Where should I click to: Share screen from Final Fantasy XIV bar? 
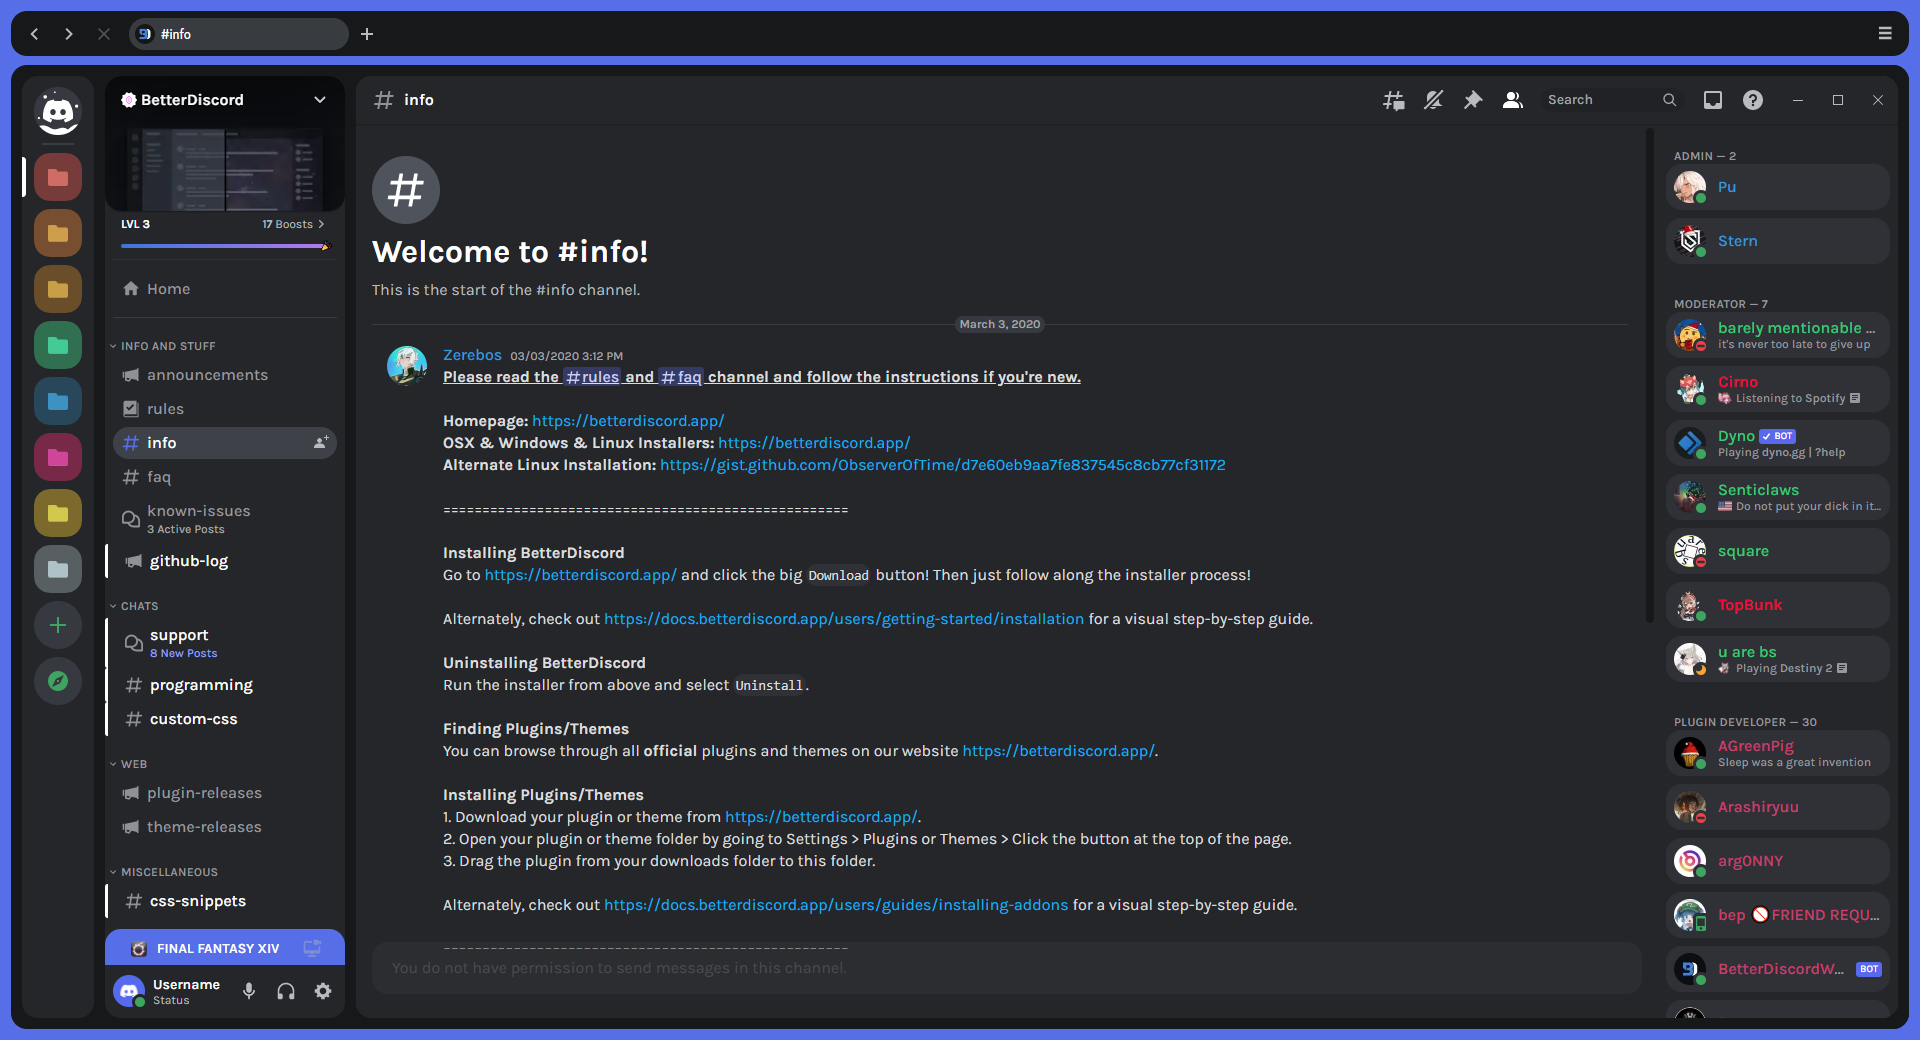click(312, 948)
